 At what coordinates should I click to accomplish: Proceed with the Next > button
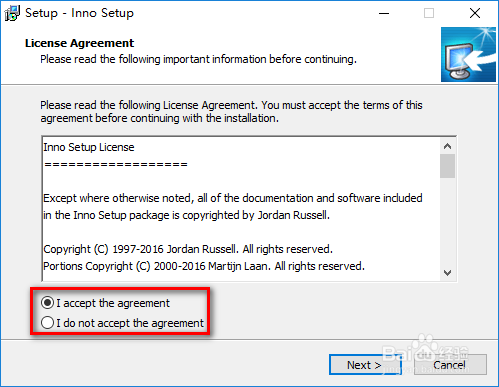click(364, 365)
